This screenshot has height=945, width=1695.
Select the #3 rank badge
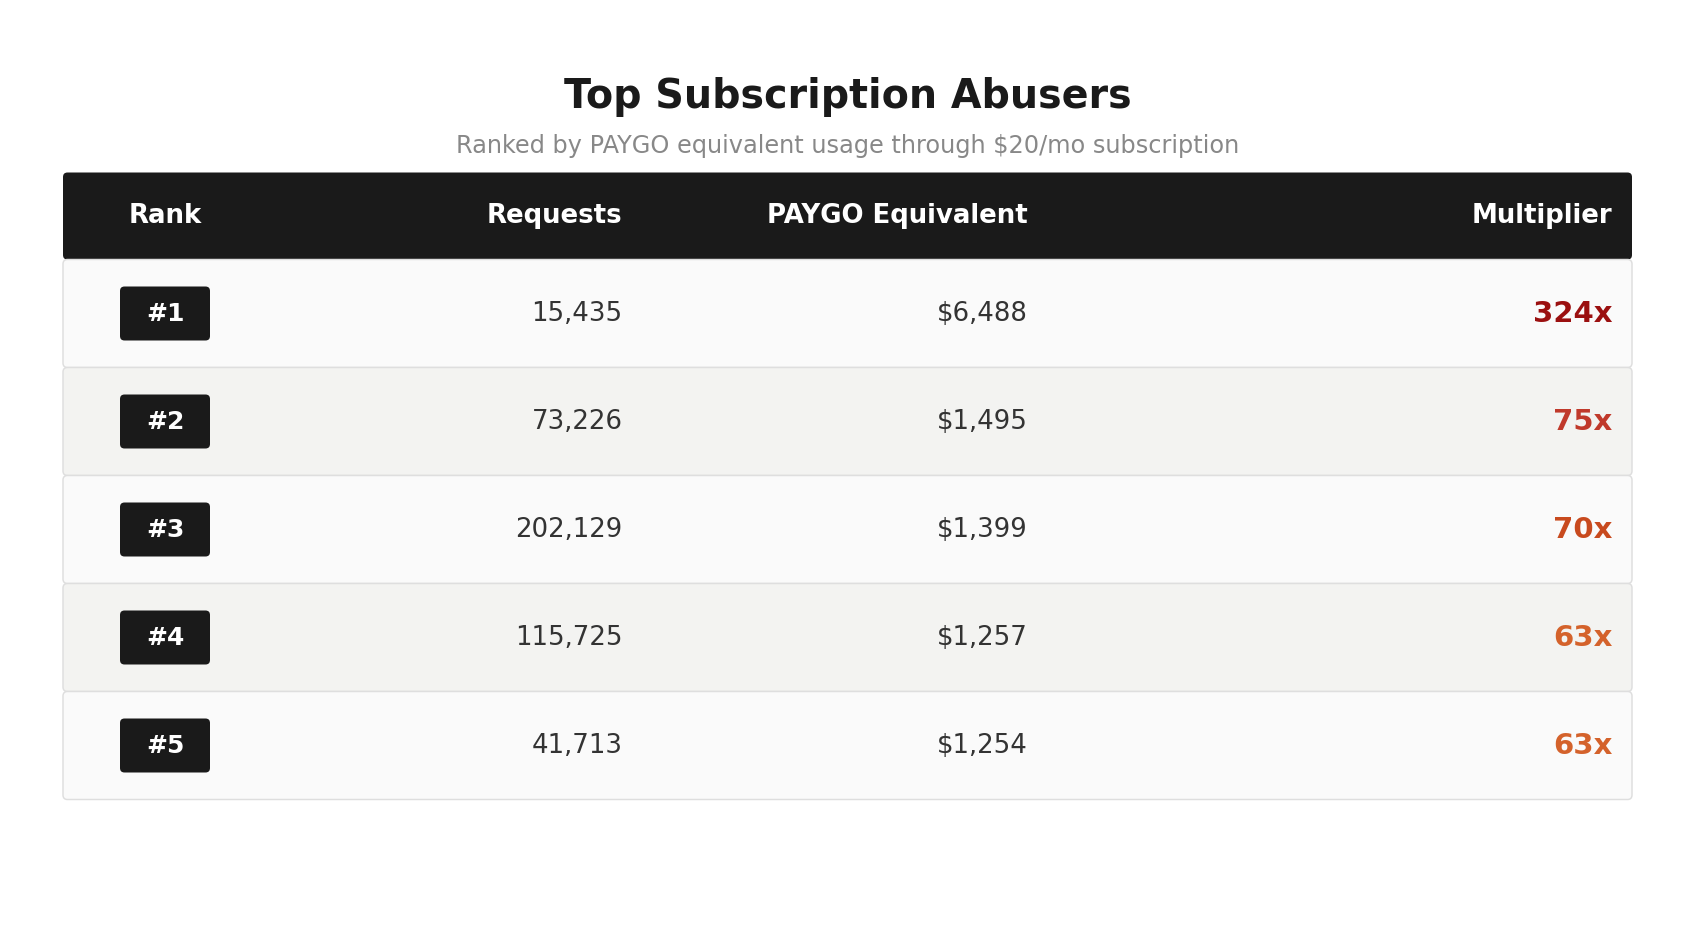[165, 530]
